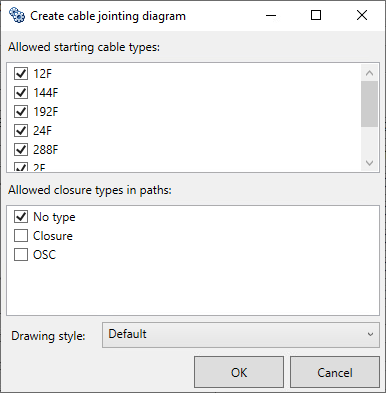Enable the Closure type checkbox
Image resolution: width=386 pixels, height=393 pixels.
tap(21, 236)
